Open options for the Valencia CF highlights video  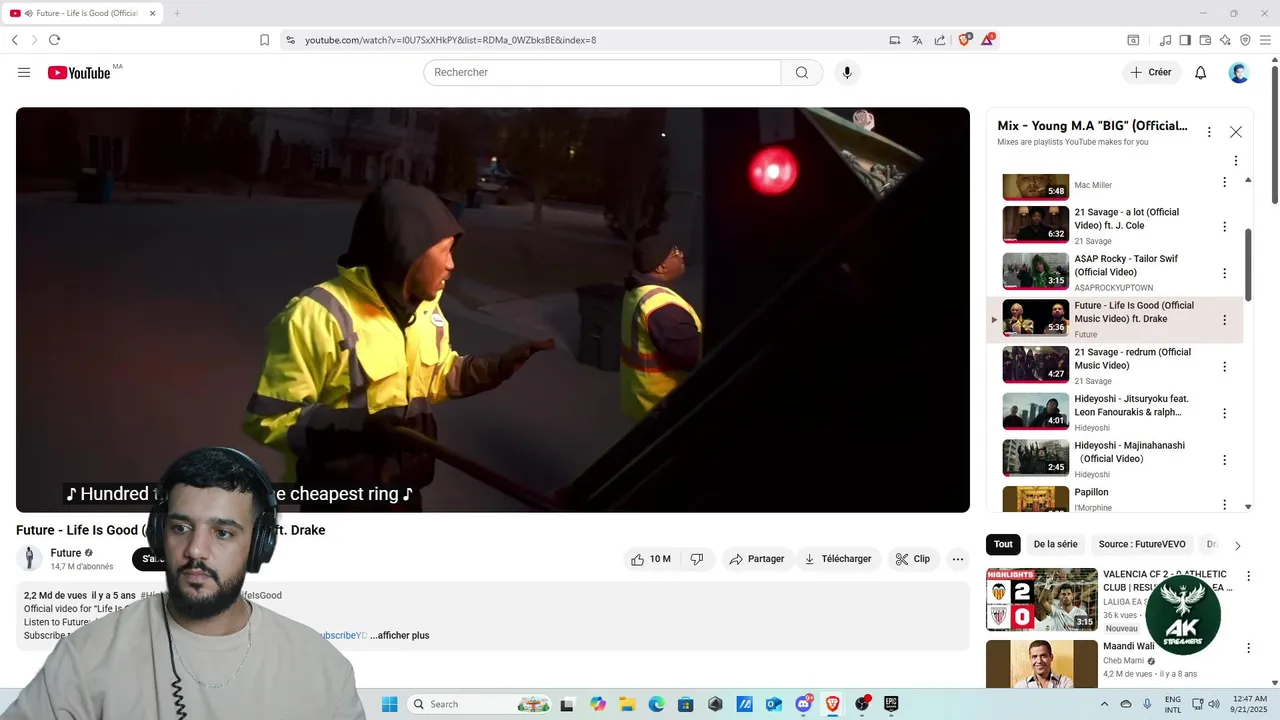[x=1248, y=576]
